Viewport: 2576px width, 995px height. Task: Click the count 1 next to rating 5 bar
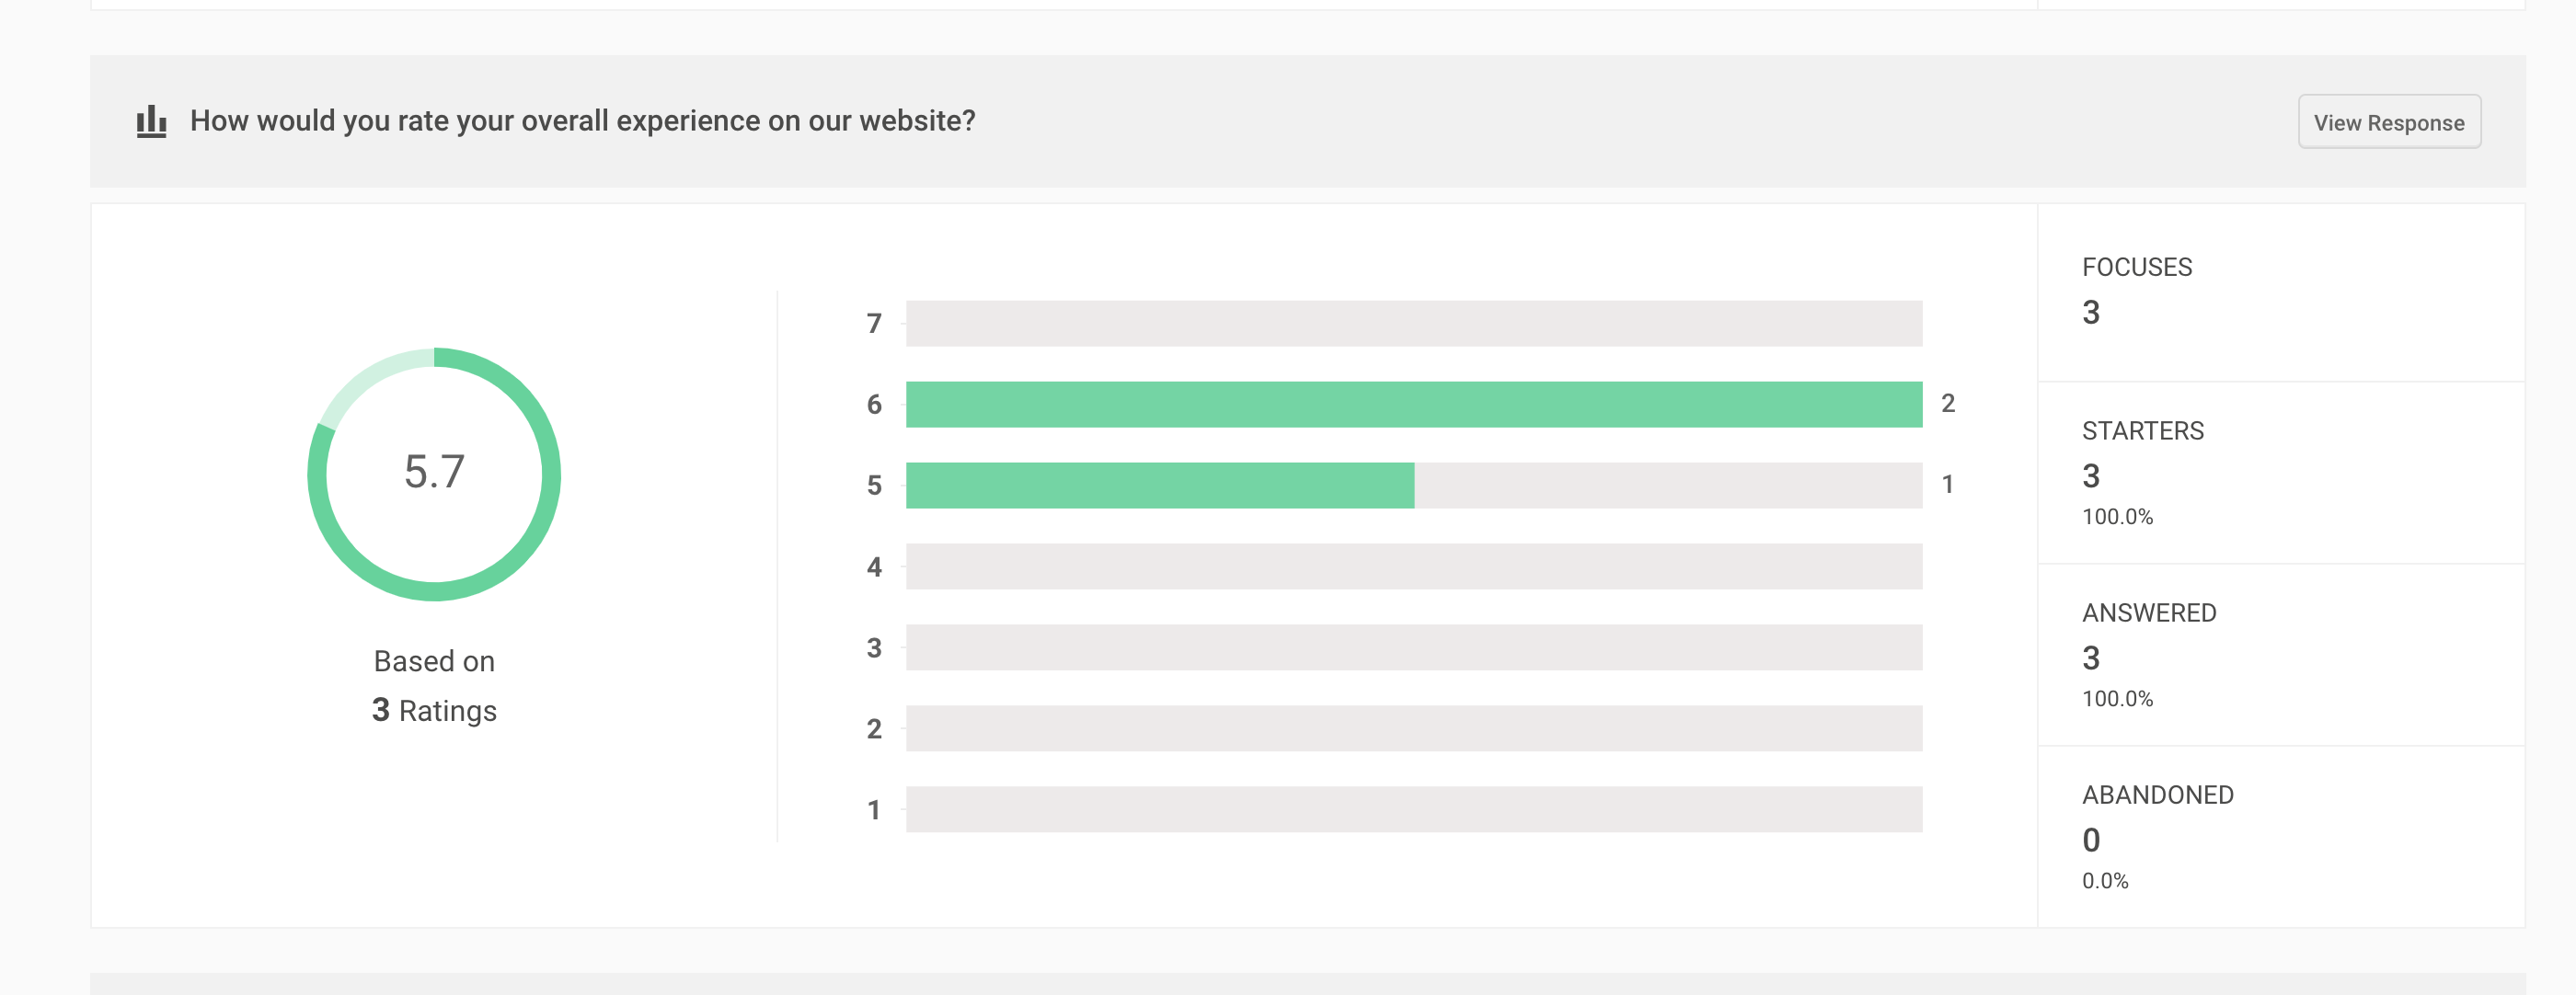(1947, 485)
